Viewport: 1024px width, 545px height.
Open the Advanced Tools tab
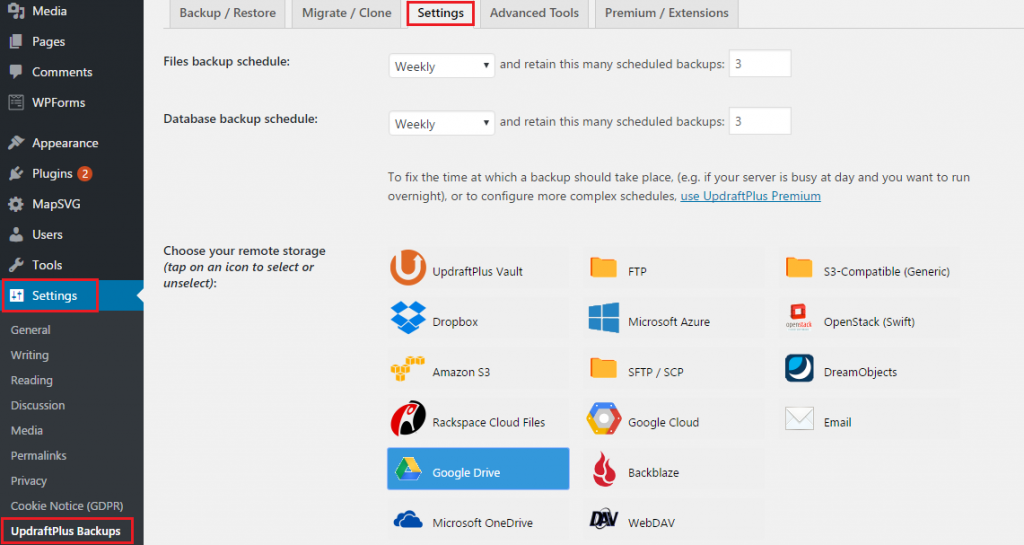(x=534, y=13)
